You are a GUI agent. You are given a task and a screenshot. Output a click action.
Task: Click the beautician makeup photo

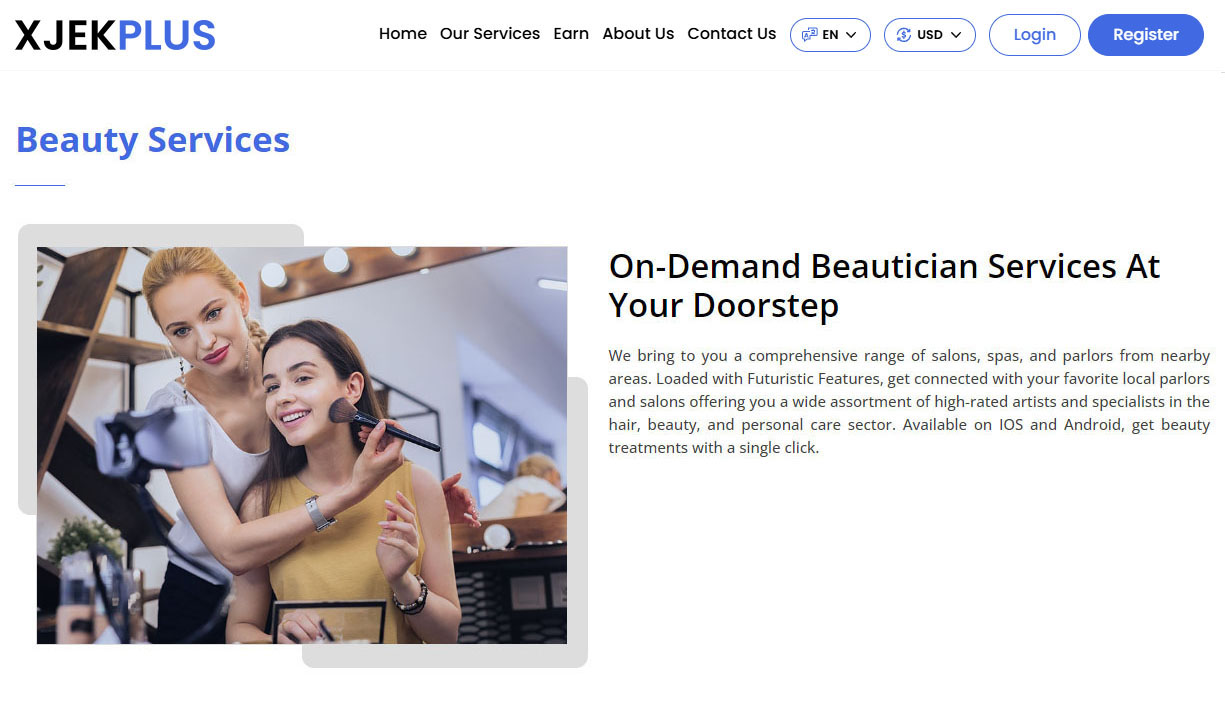tap(302, 444)
